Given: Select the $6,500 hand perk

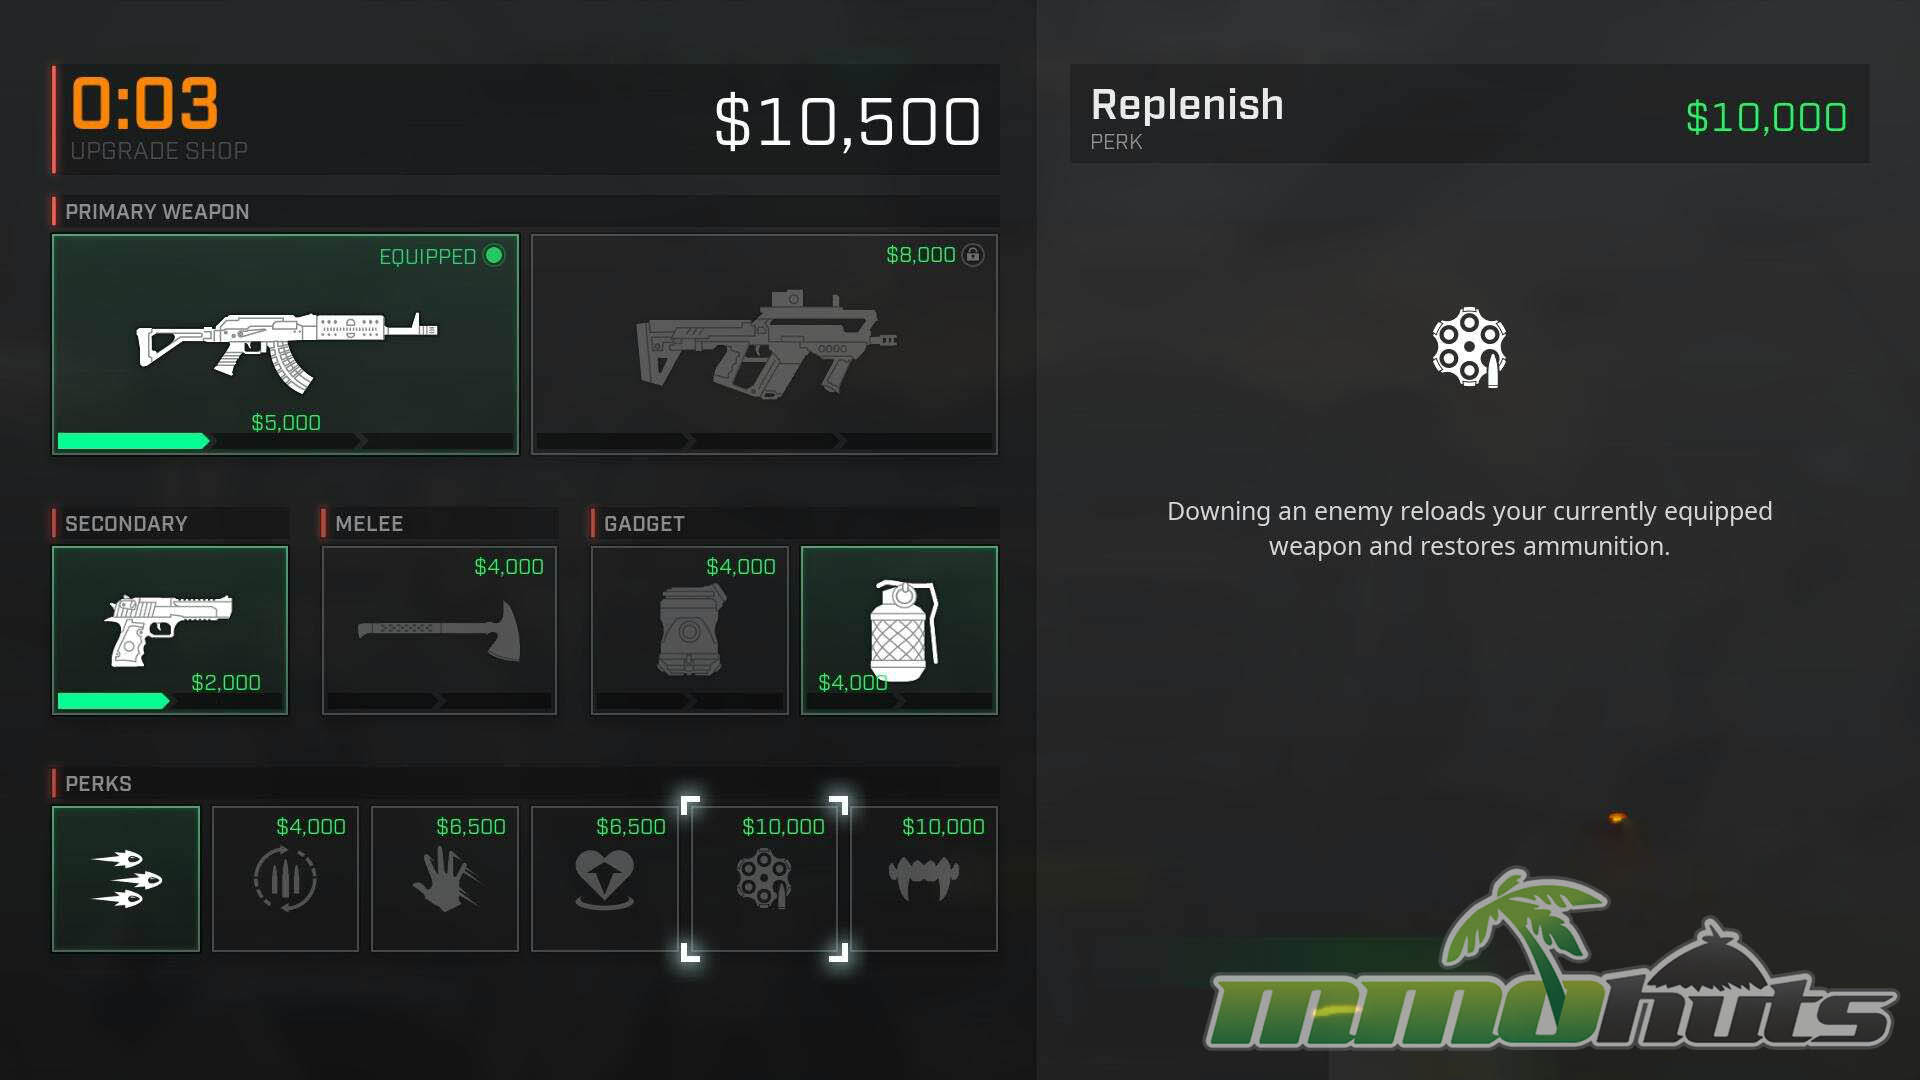Looking at the screenshot, I should point(445,879).
